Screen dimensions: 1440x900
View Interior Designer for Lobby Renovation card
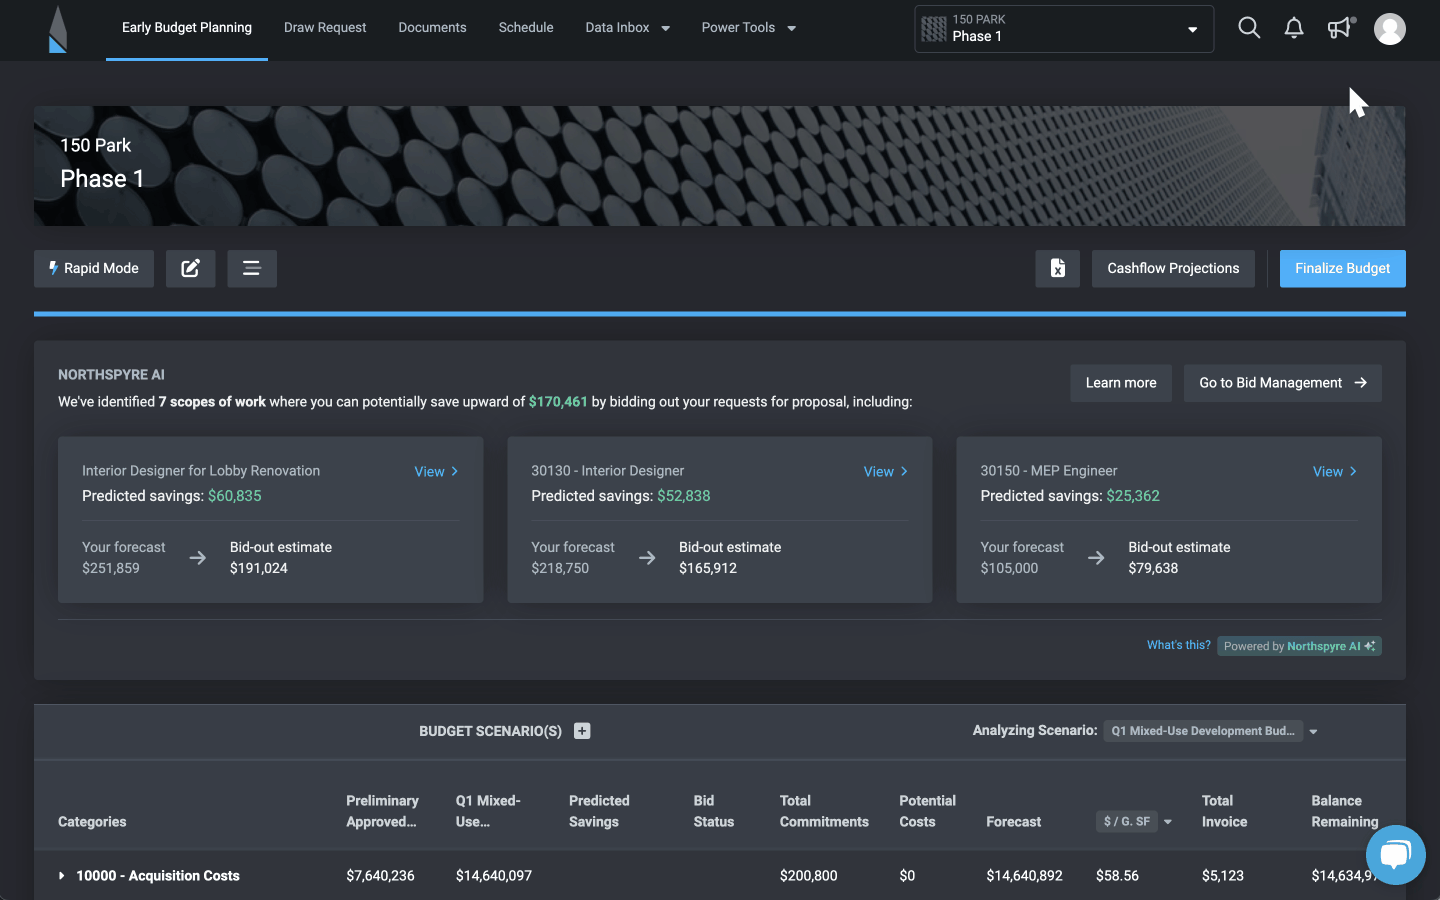[436, 472]
